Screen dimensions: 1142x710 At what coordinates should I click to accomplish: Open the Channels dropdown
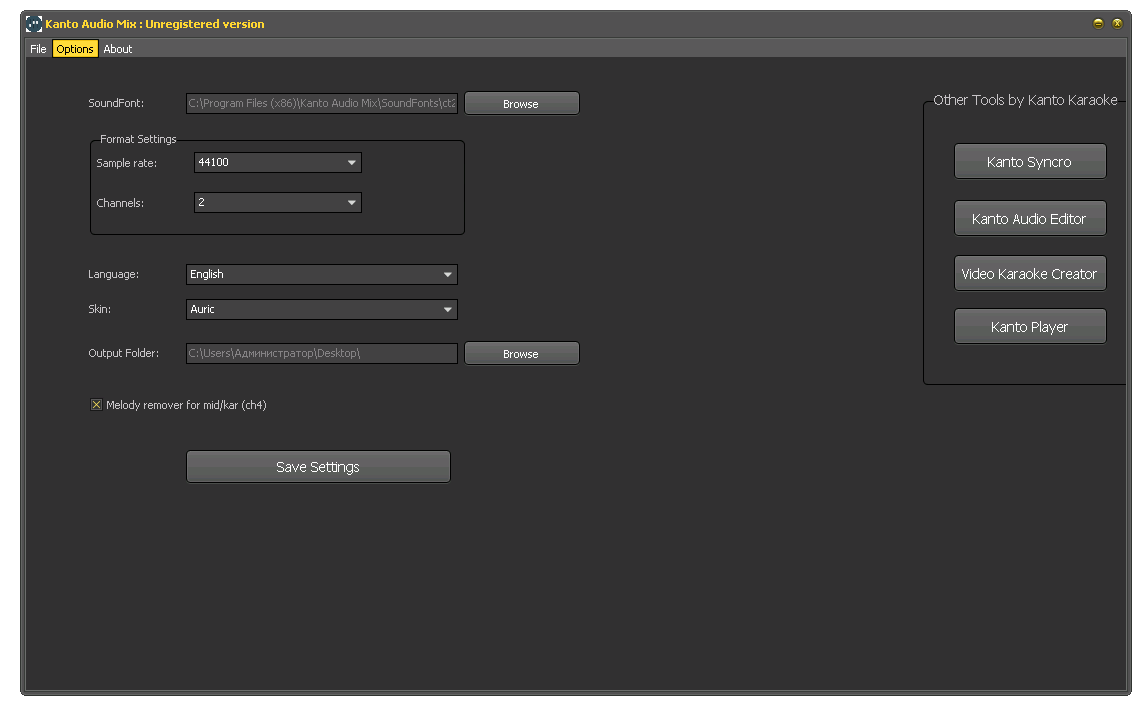(x=277, y=202)
